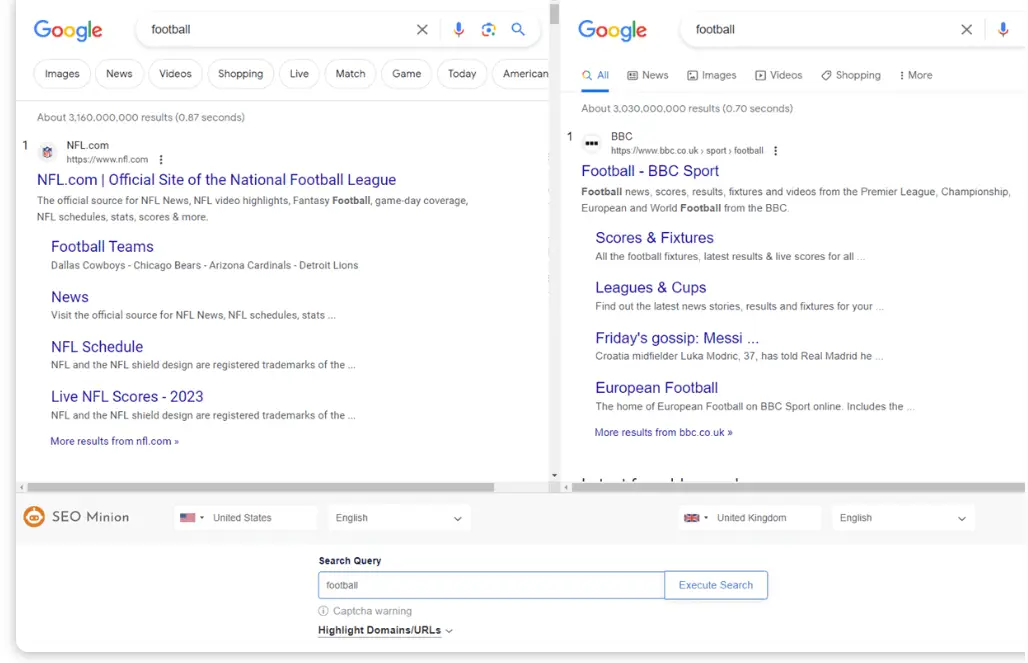Open the NFL.com result options menu
Image resolution: width=1028 pixels, height=663 pixels.
pyautogui.click(x=161, y=159)
